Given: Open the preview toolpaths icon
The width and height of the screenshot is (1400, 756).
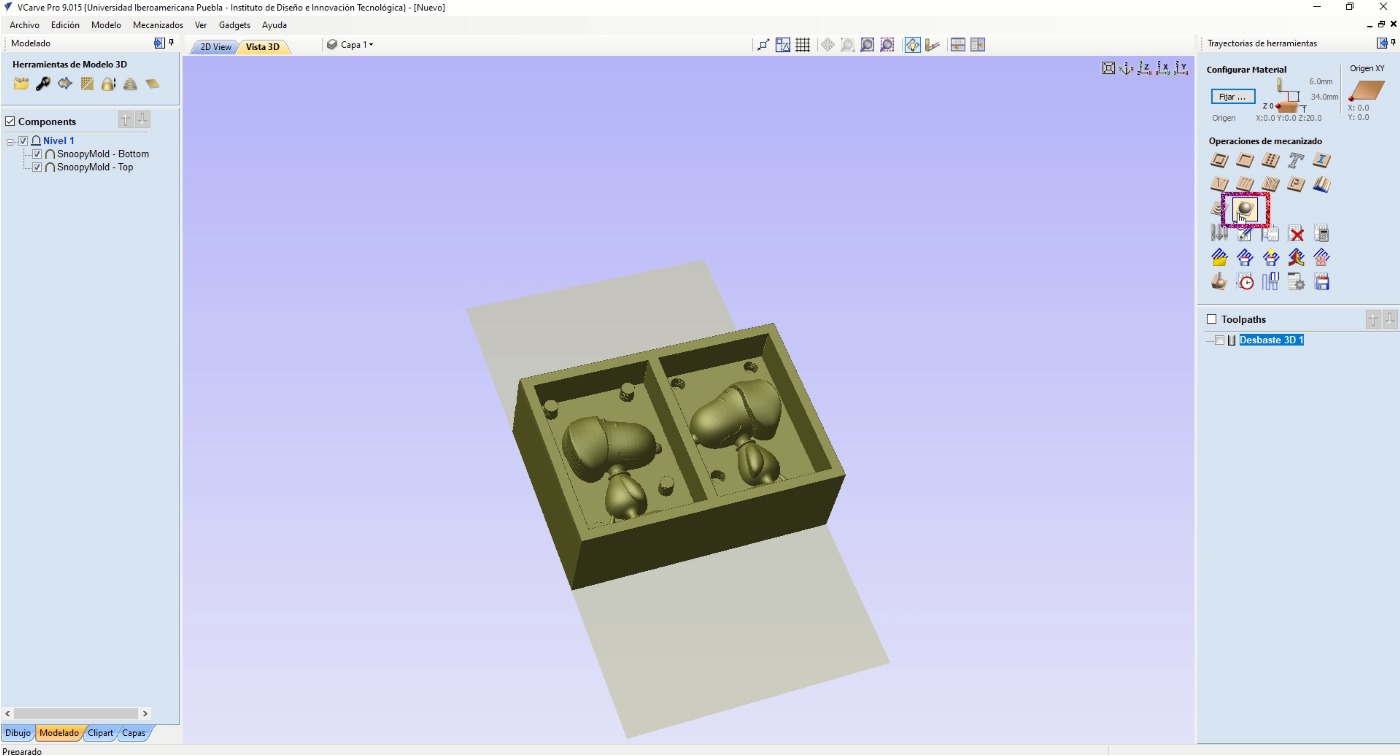Looking at the screenshot, I should pyautogui.click(x=1219, y=282).
